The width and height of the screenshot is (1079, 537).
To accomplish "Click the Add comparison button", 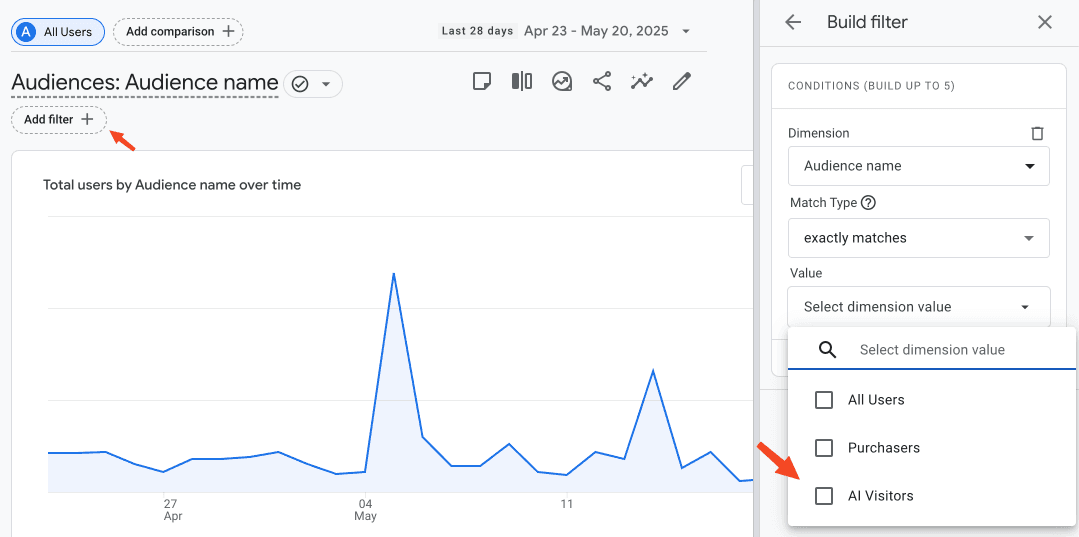I will pyautogui.click(x=178, y=32).
